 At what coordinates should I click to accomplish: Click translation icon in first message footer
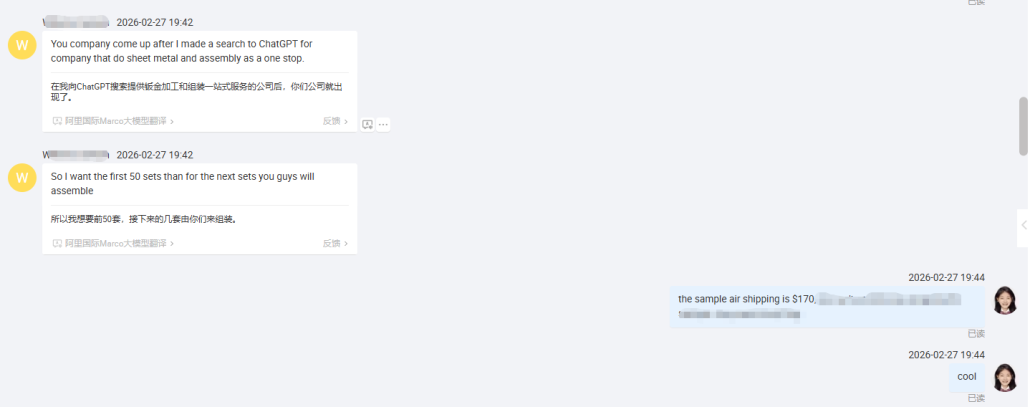pos(57,121)
